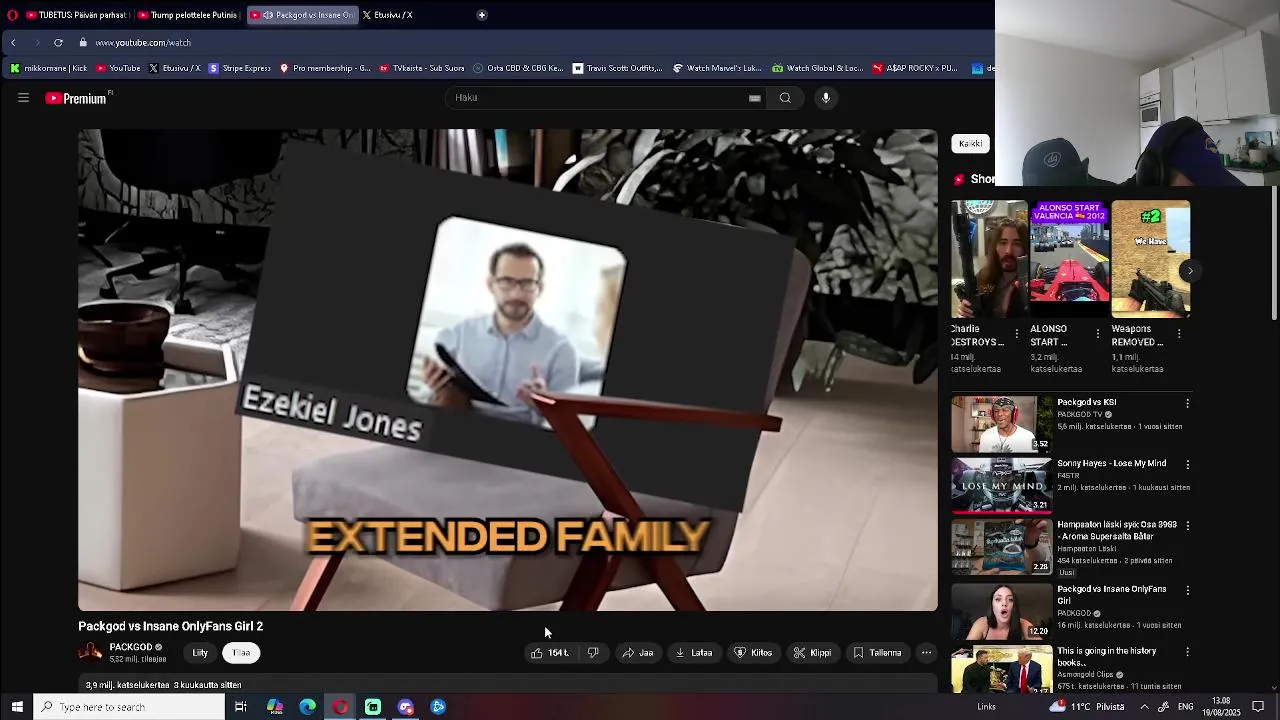The height and width of the screenshot is (720, 1280).
Task: Open the Hampaaton läski syök Osa 3993 title
Action: pos(1117,531)
